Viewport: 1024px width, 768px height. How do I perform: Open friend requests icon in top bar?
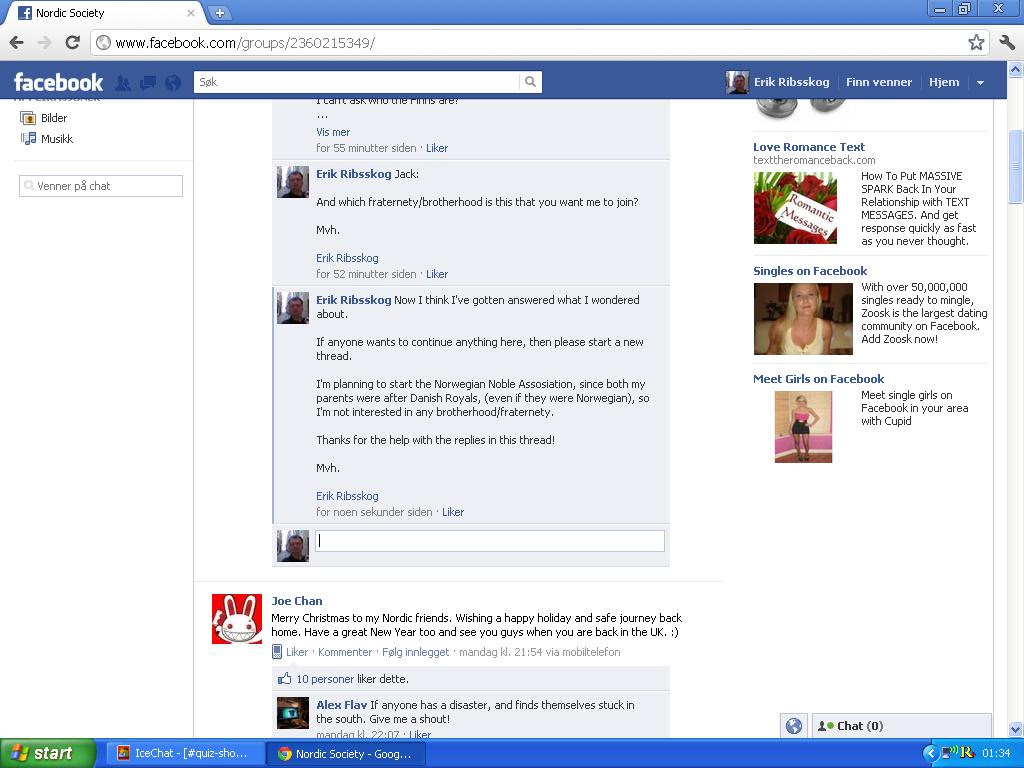tap(121, 82)
